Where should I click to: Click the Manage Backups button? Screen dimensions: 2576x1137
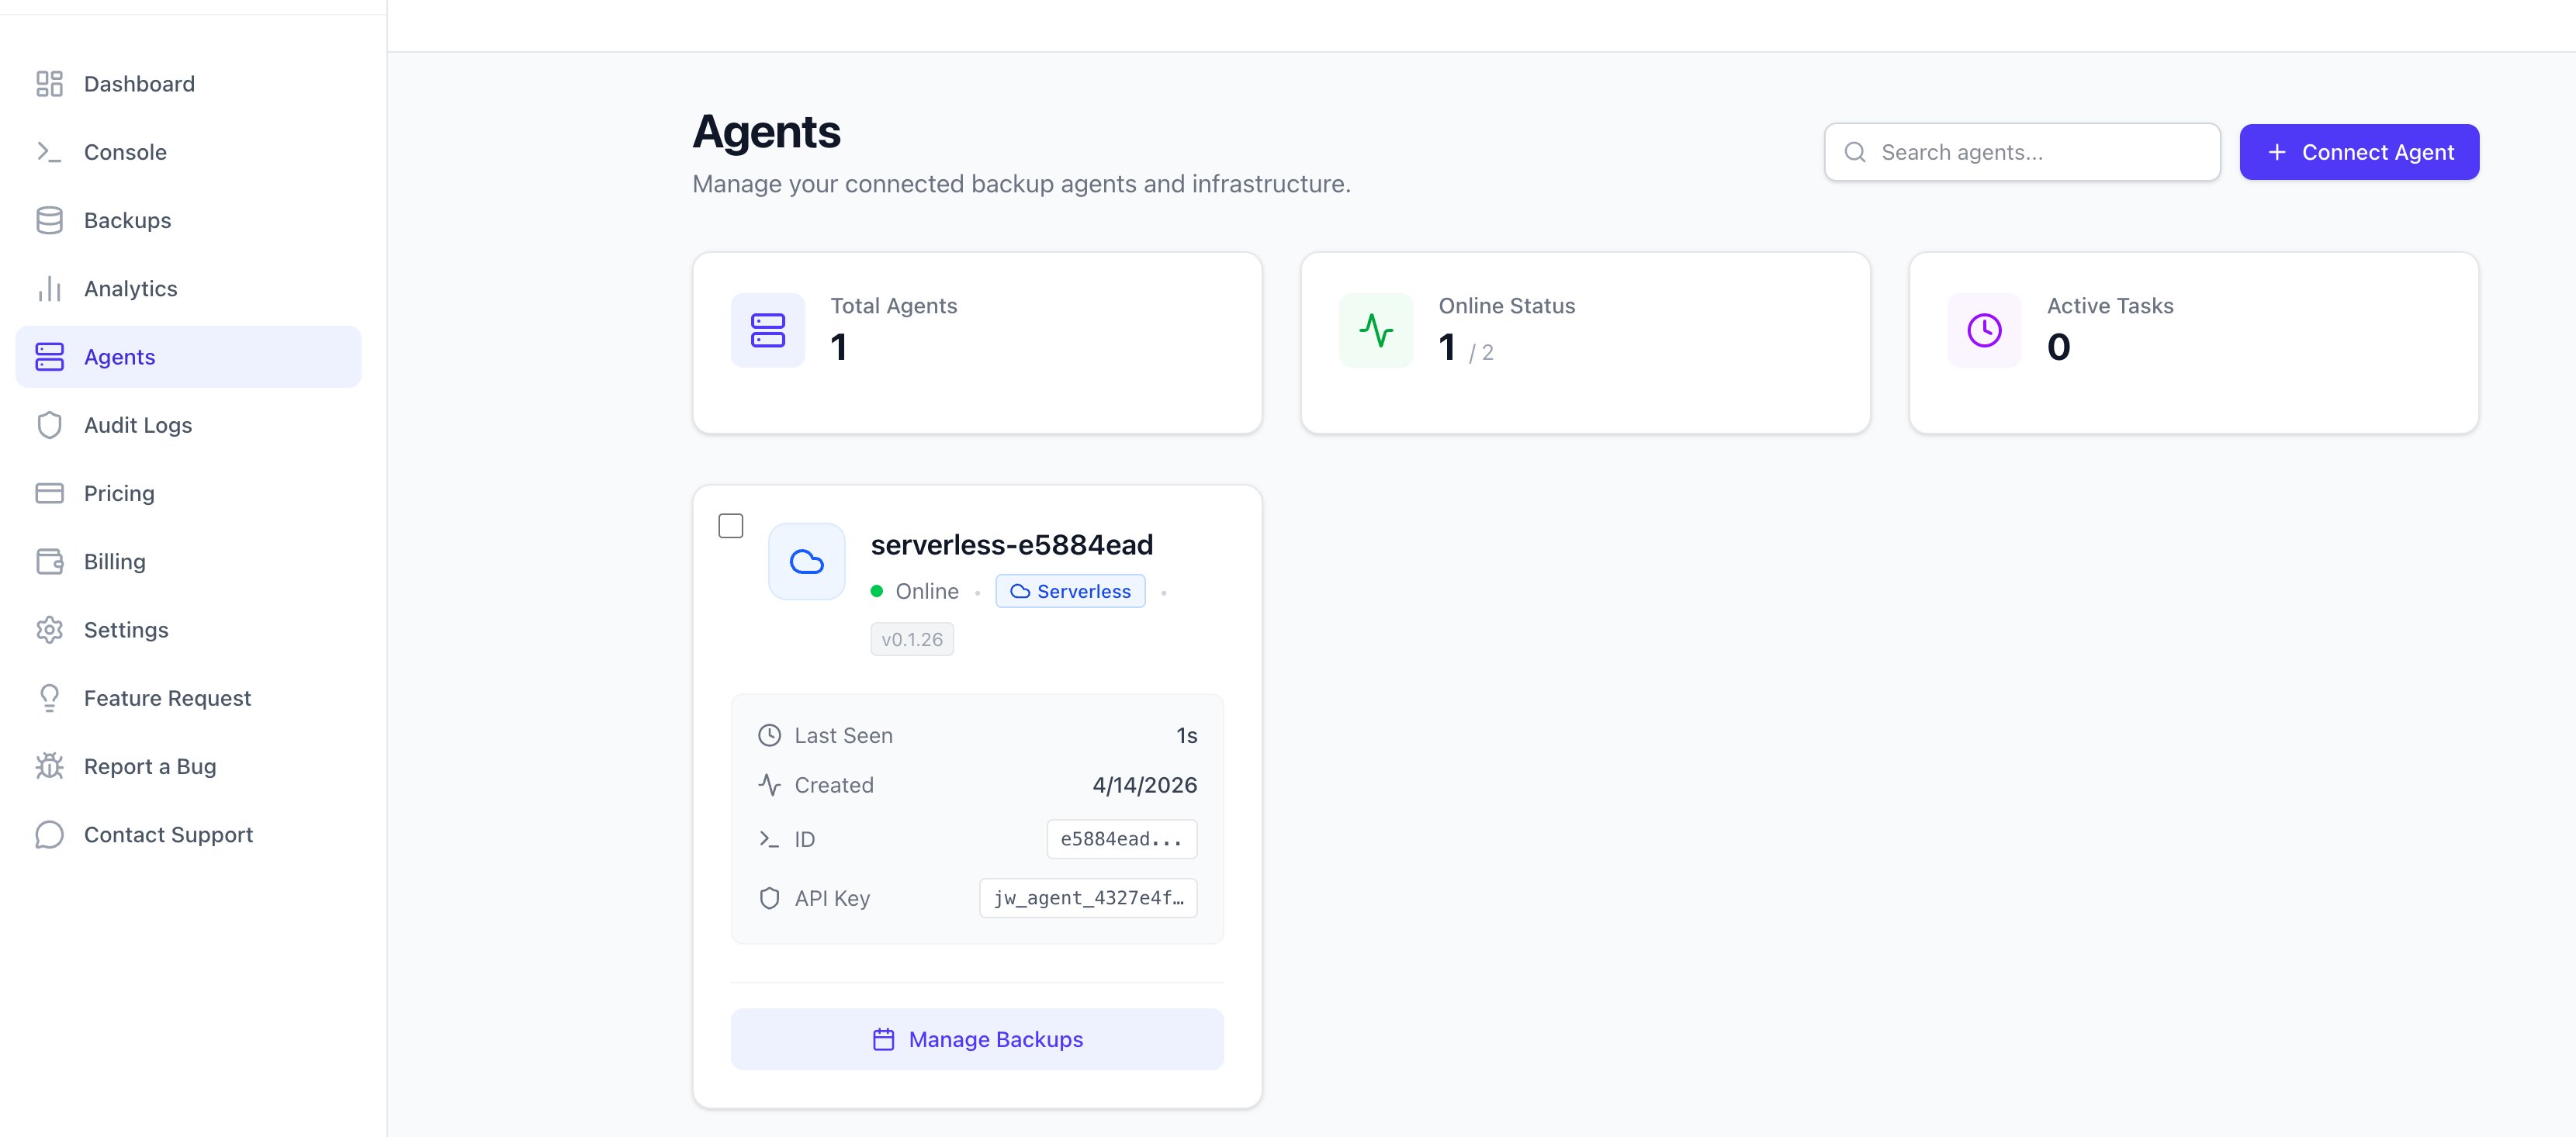[x=977, y=1040]
